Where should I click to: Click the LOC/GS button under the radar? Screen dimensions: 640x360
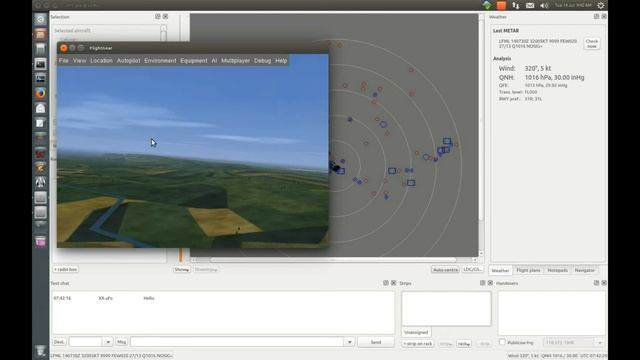click(x=473, y=269)
